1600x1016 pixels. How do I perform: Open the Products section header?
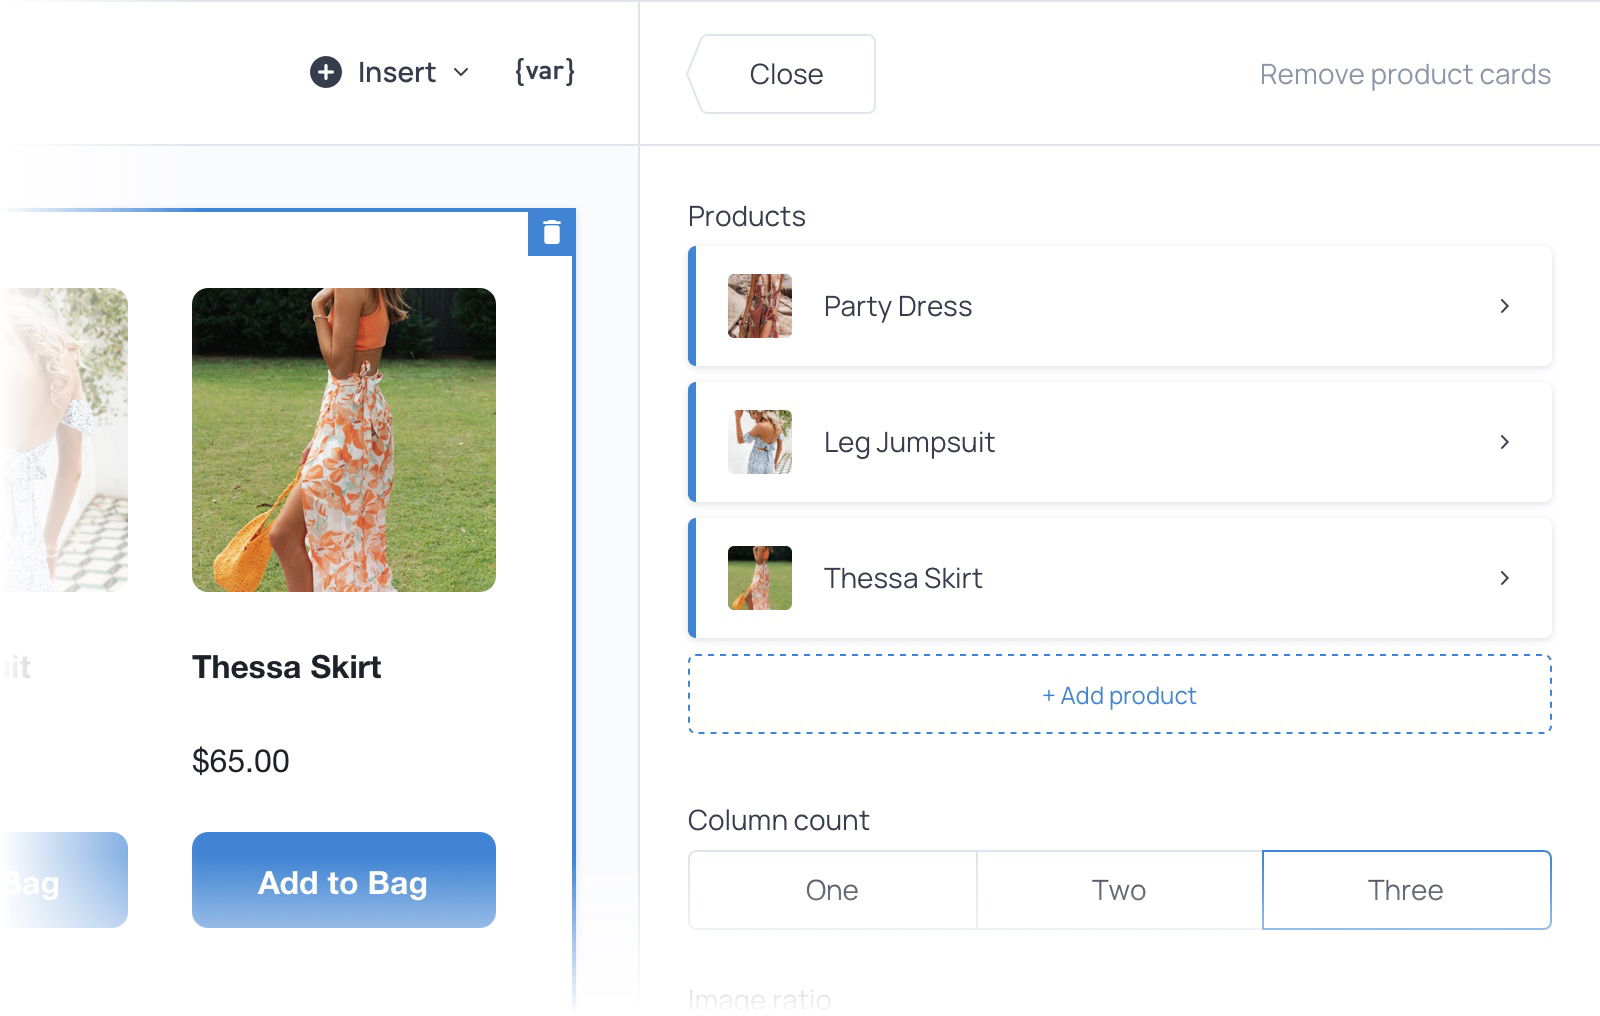[746, 216]
